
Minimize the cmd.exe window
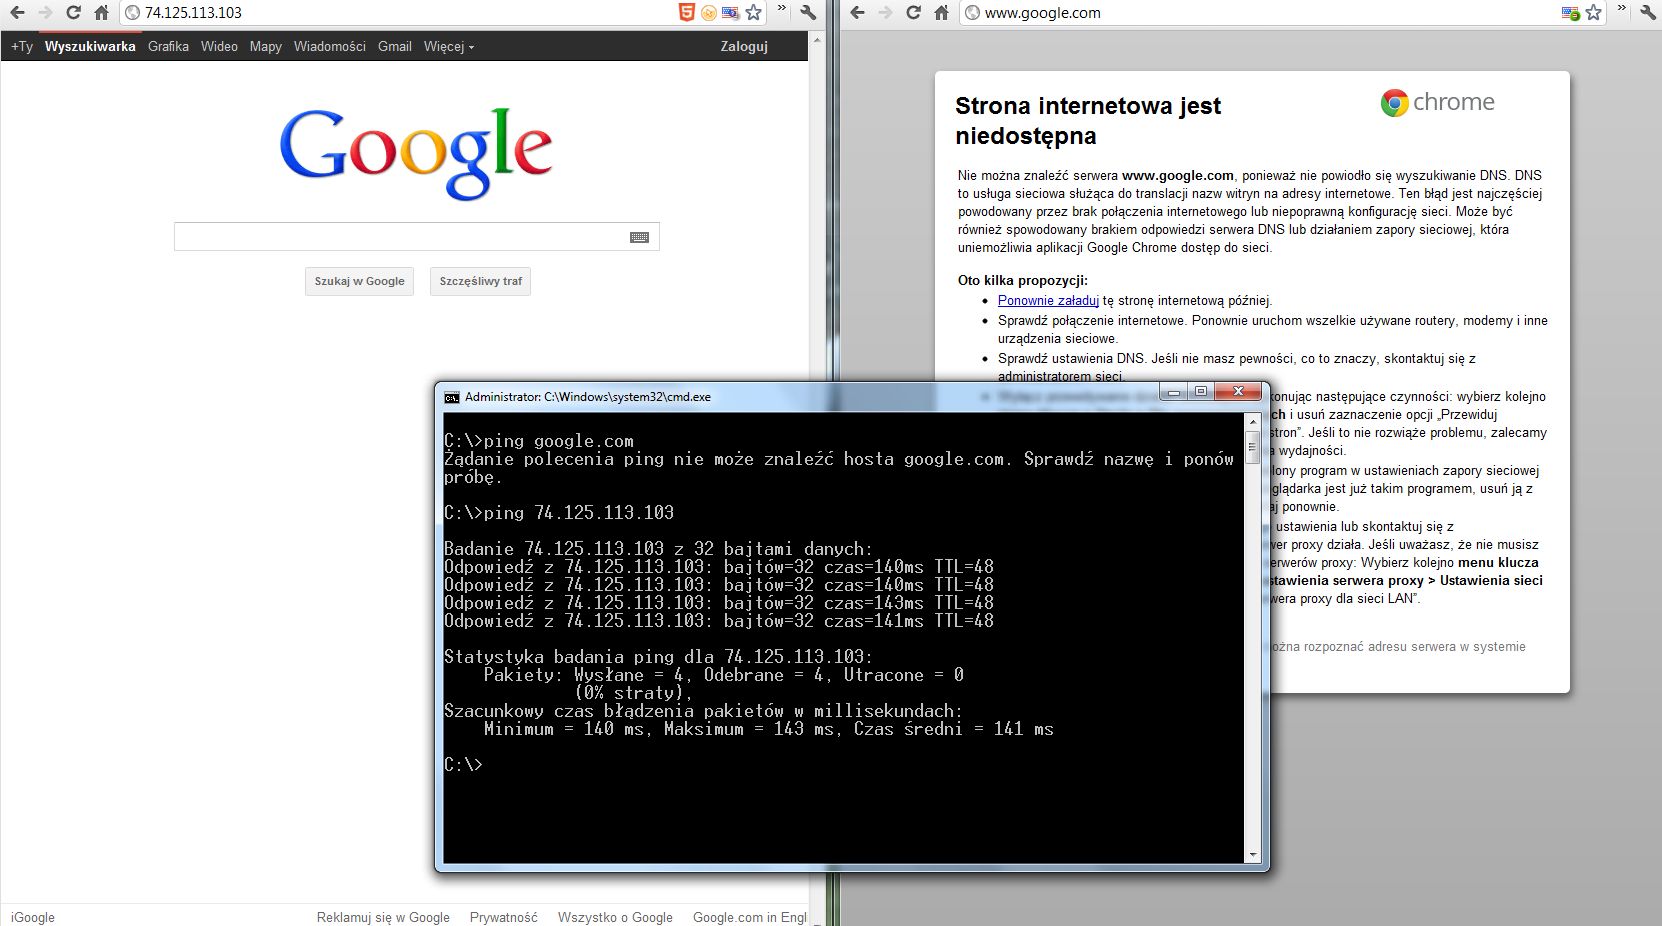click(x=1174, y=392)
